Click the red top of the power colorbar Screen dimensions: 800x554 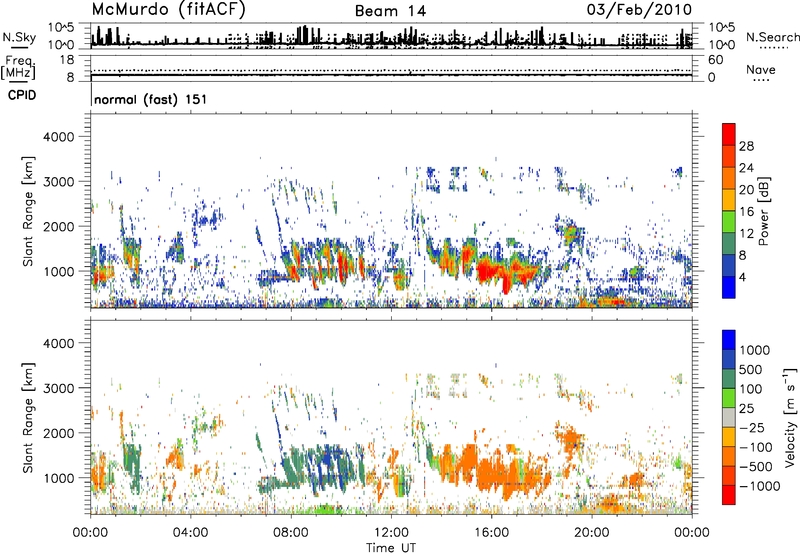coord(729,134)
